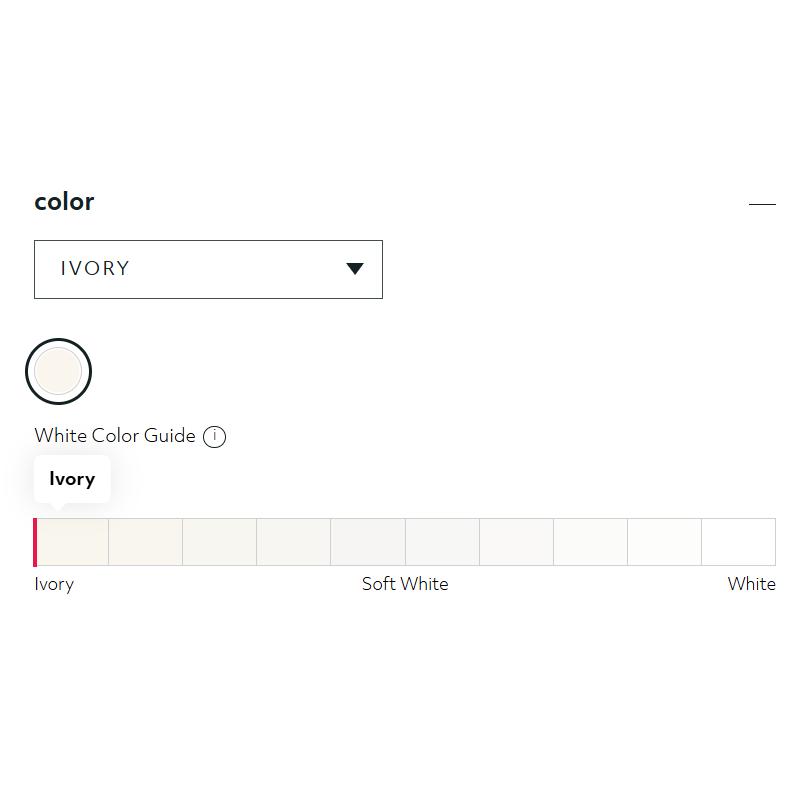The height and width of the screenshot is (802, 802).
Task: Click the "White Color Guide" text
Action: coord(115,436)
